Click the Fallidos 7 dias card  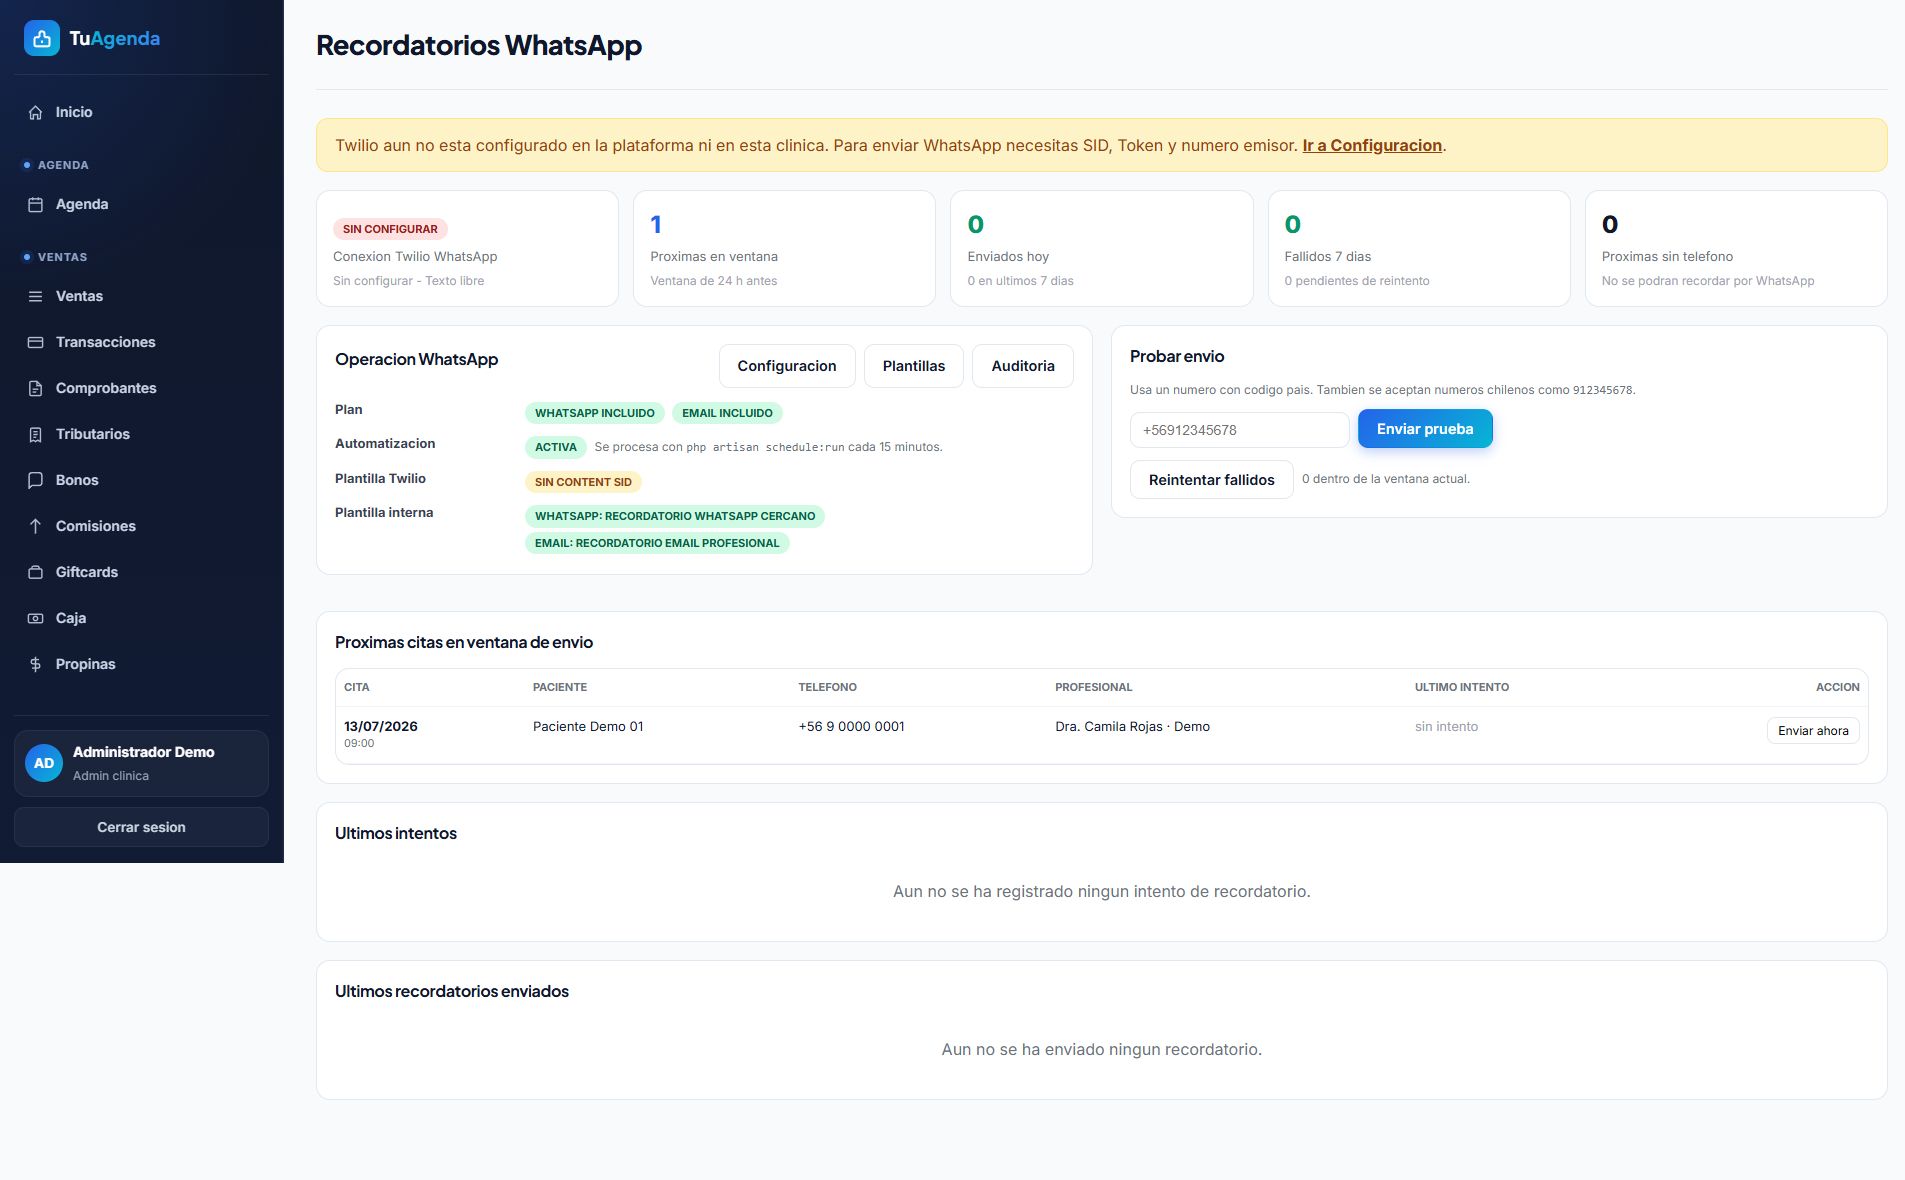pos(1418,249)
